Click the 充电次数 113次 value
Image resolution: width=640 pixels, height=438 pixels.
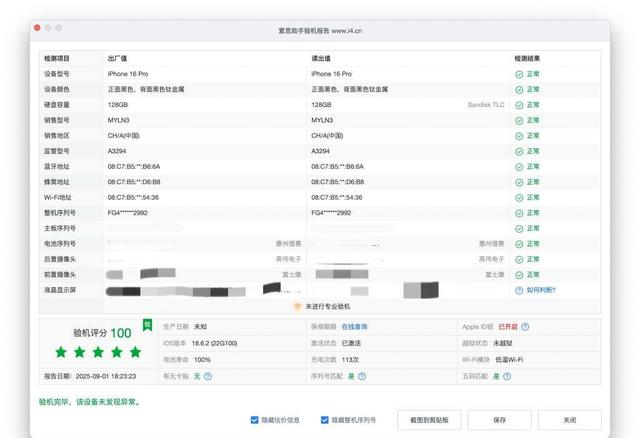coord(350,360)
